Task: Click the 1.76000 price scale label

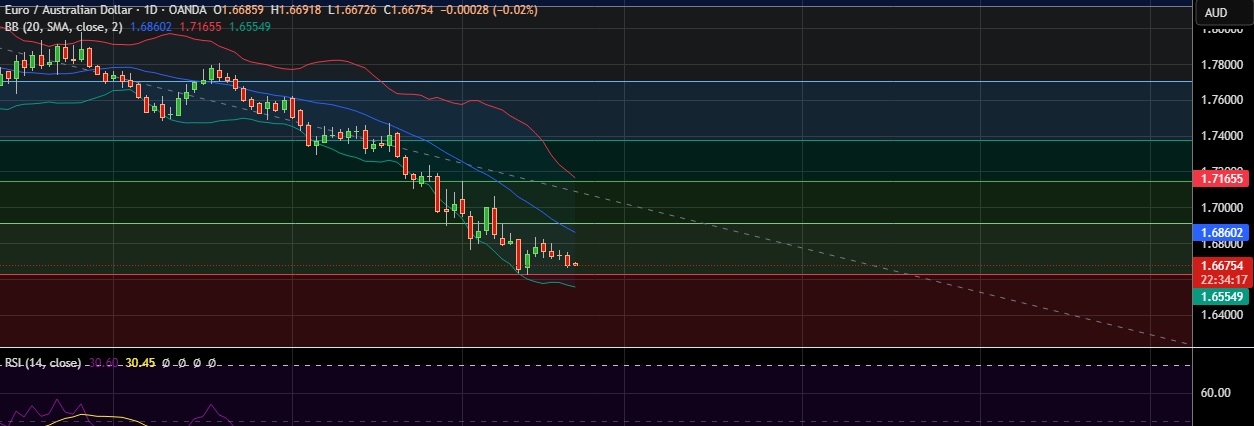Action: click(x=1221, y=100)
